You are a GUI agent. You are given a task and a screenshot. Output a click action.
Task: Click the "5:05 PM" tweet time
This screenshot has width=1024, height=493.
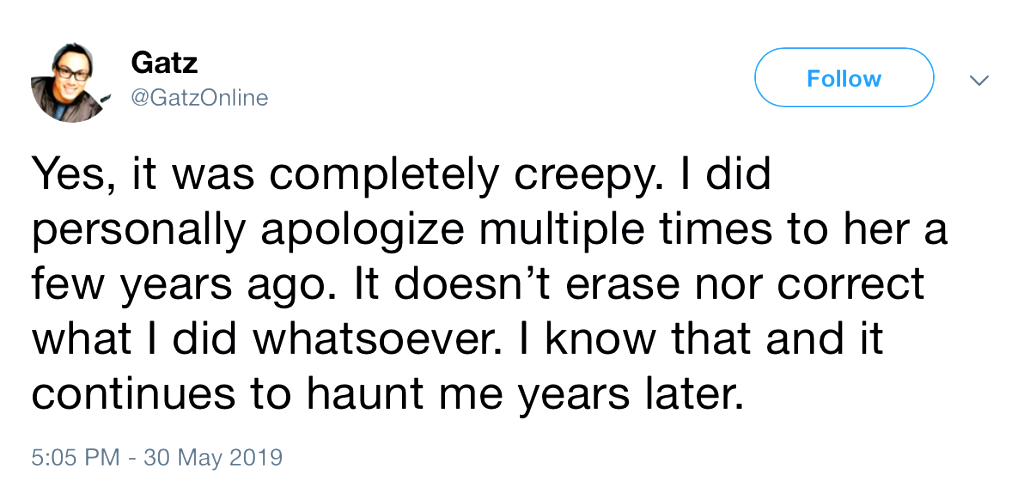tap(77, 458)
